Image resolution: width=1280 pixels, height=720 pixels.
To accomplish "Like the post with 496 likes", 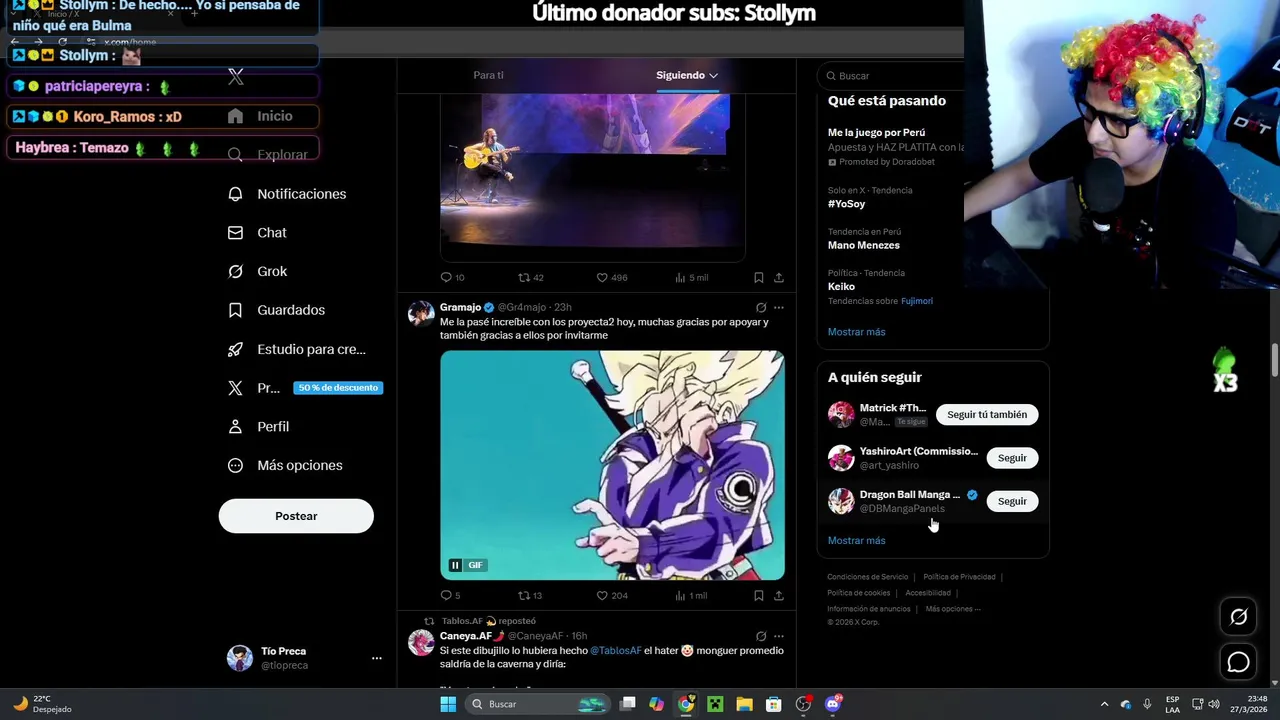I will [x=611, y=277].
